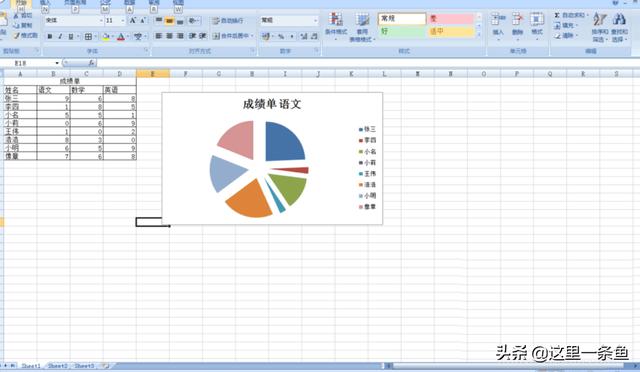
Task: Switch to the Page Layout (页面布局) tab
Action: click(x=75, y=3)
